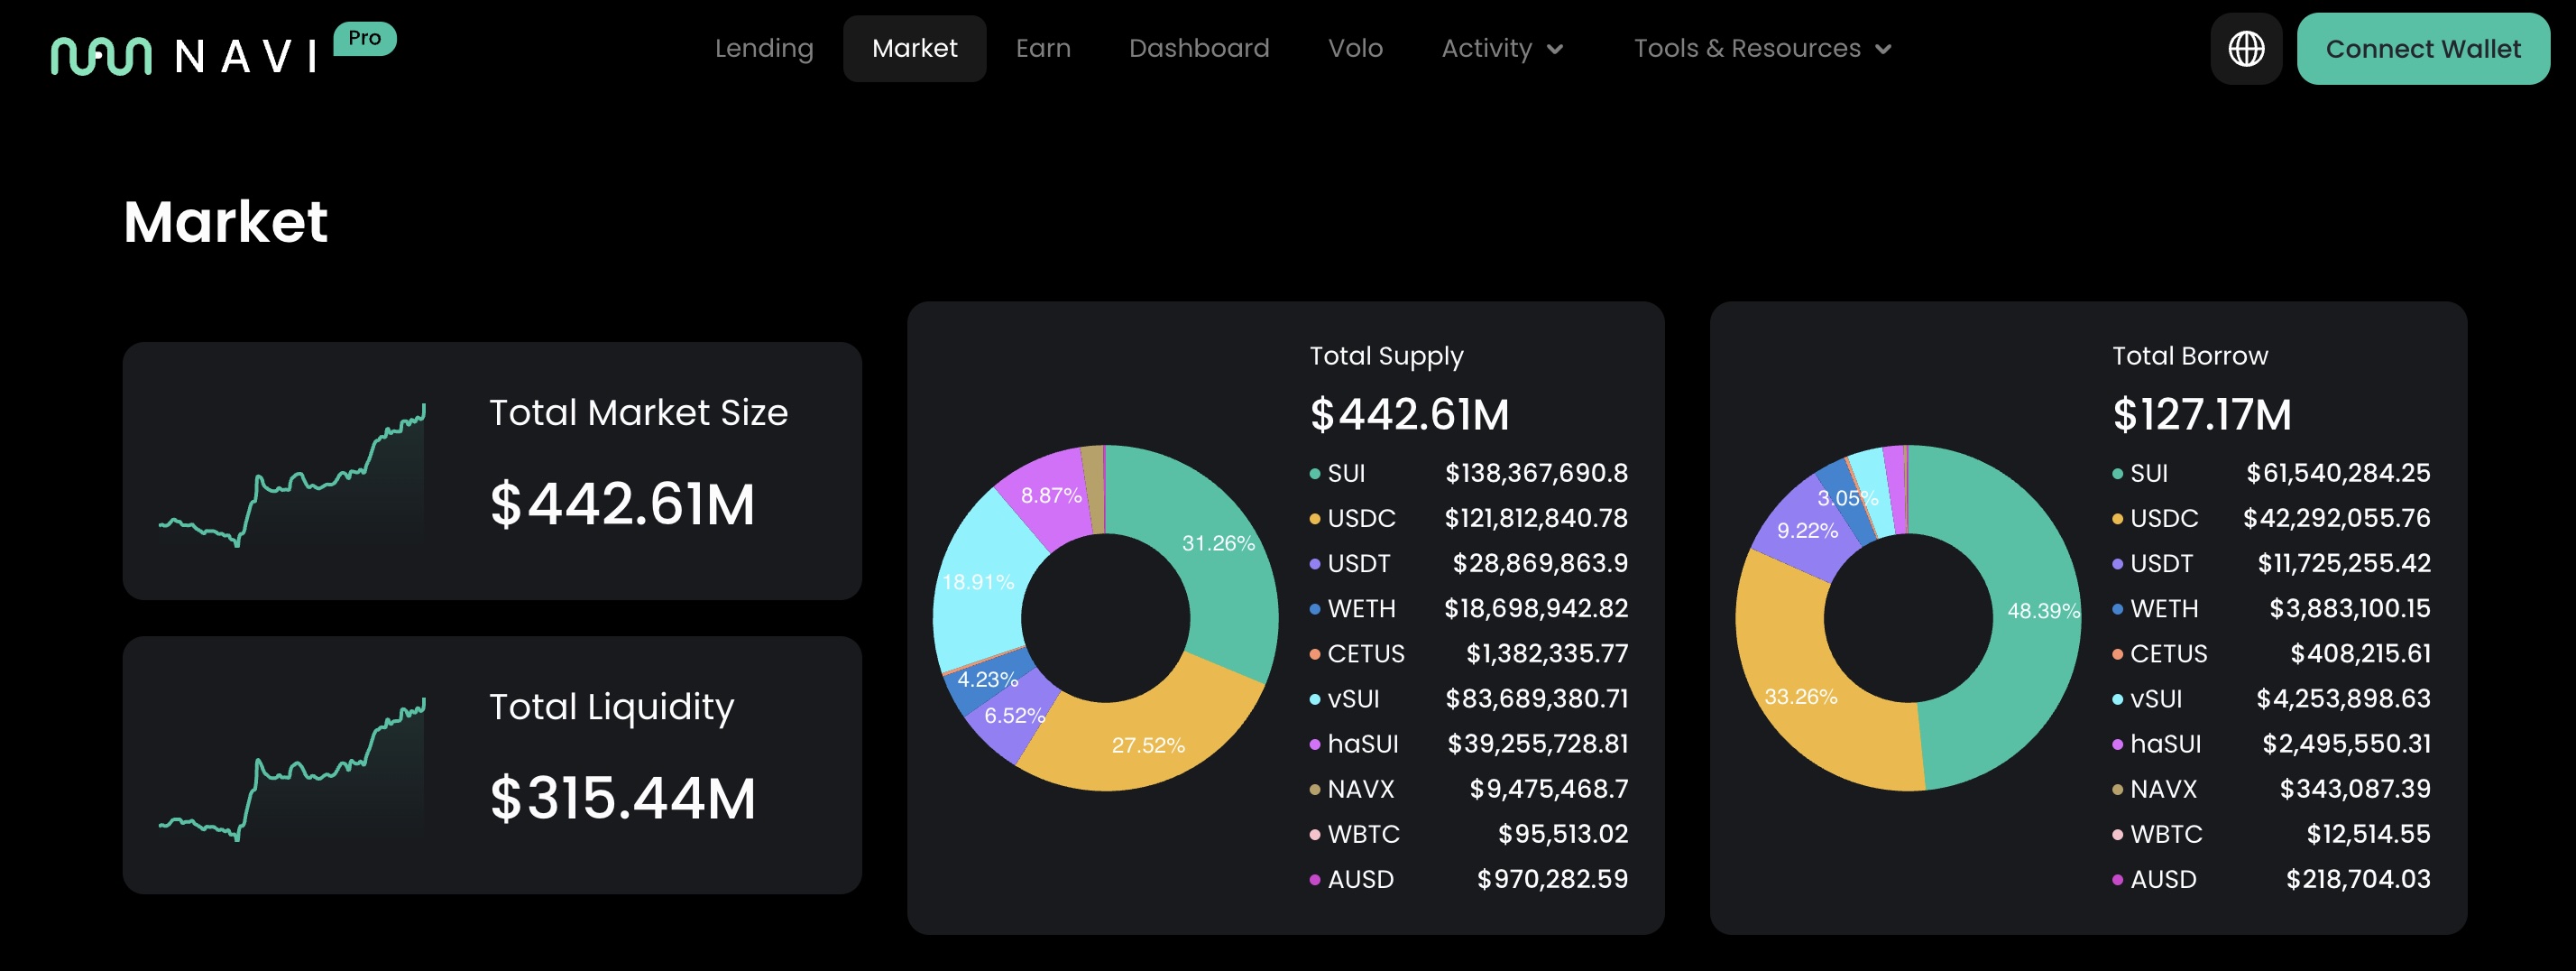2576x971 pixels.
Task: Click AUSD legend dot in Total Supply
Action: (1314, 880)
